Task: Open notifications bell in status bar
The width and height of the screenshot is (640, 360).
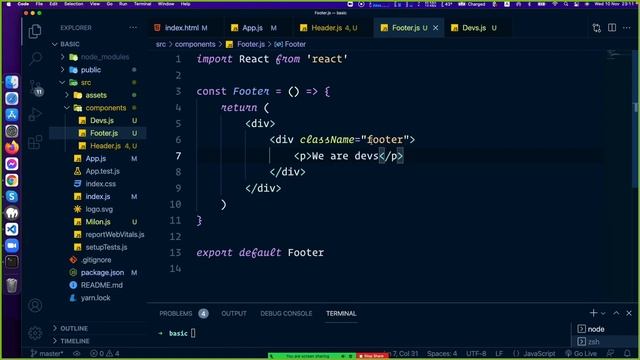Action: point(627,353)
